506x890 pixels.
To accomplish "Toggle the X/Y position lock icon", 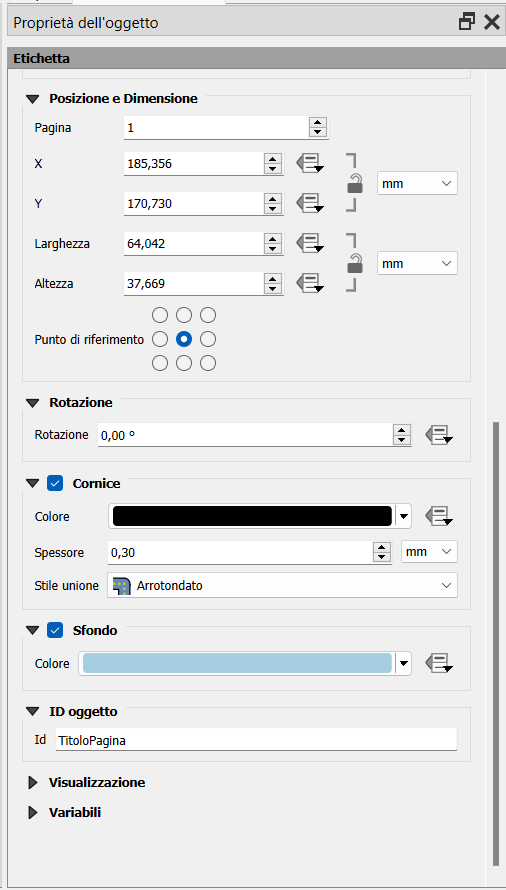I will (x=355, y=184).
